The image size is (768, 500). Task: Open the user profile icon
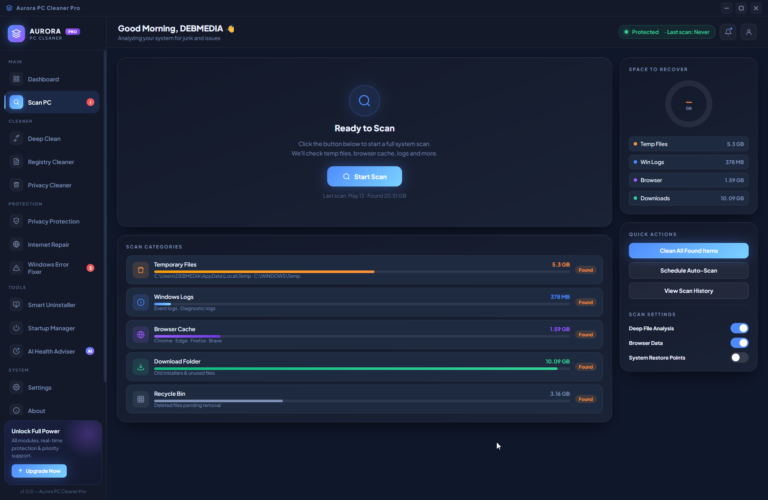coord(748,32)
